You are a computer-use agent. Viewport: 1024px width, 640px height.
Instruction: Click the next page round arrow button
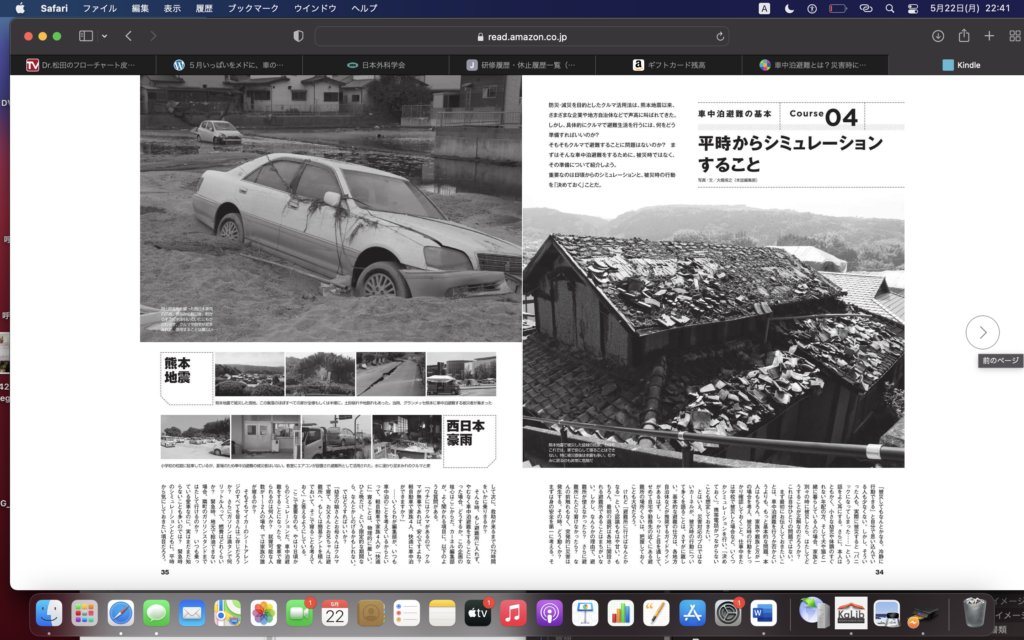click(982, 332)
